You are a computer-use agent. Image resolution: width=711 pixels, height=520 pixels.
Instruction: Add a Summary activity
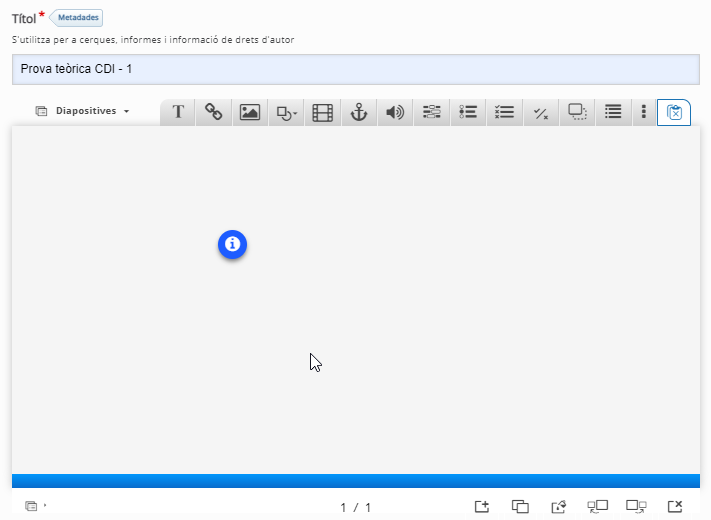(613, 112)
